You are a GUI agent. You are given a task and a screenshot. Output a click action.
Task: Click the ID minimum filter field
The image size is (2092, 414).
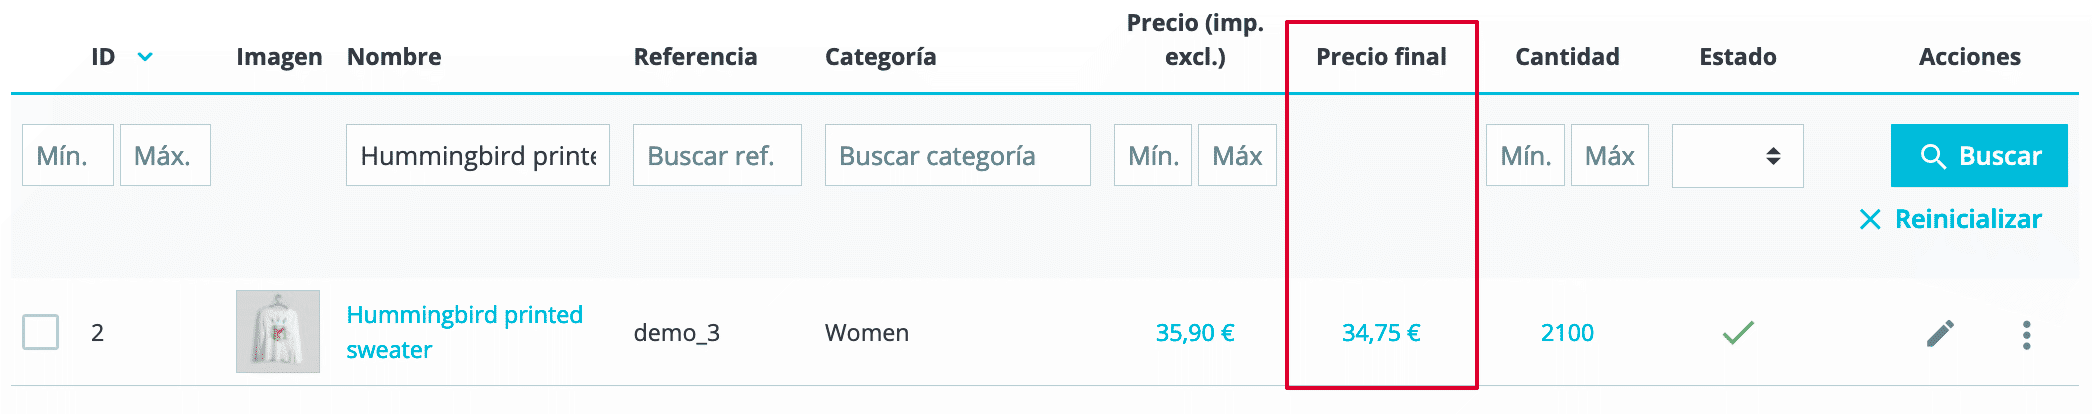pyautogui.click(x=68, y=155)
